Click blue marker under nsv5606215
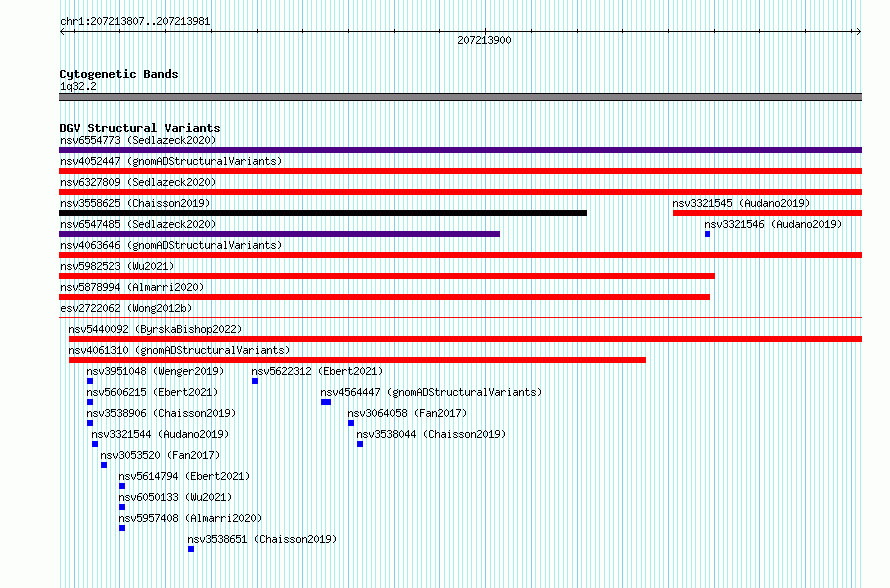Viewport: 890px width, 588px height. pyautogui.click(x=90, y=402)
